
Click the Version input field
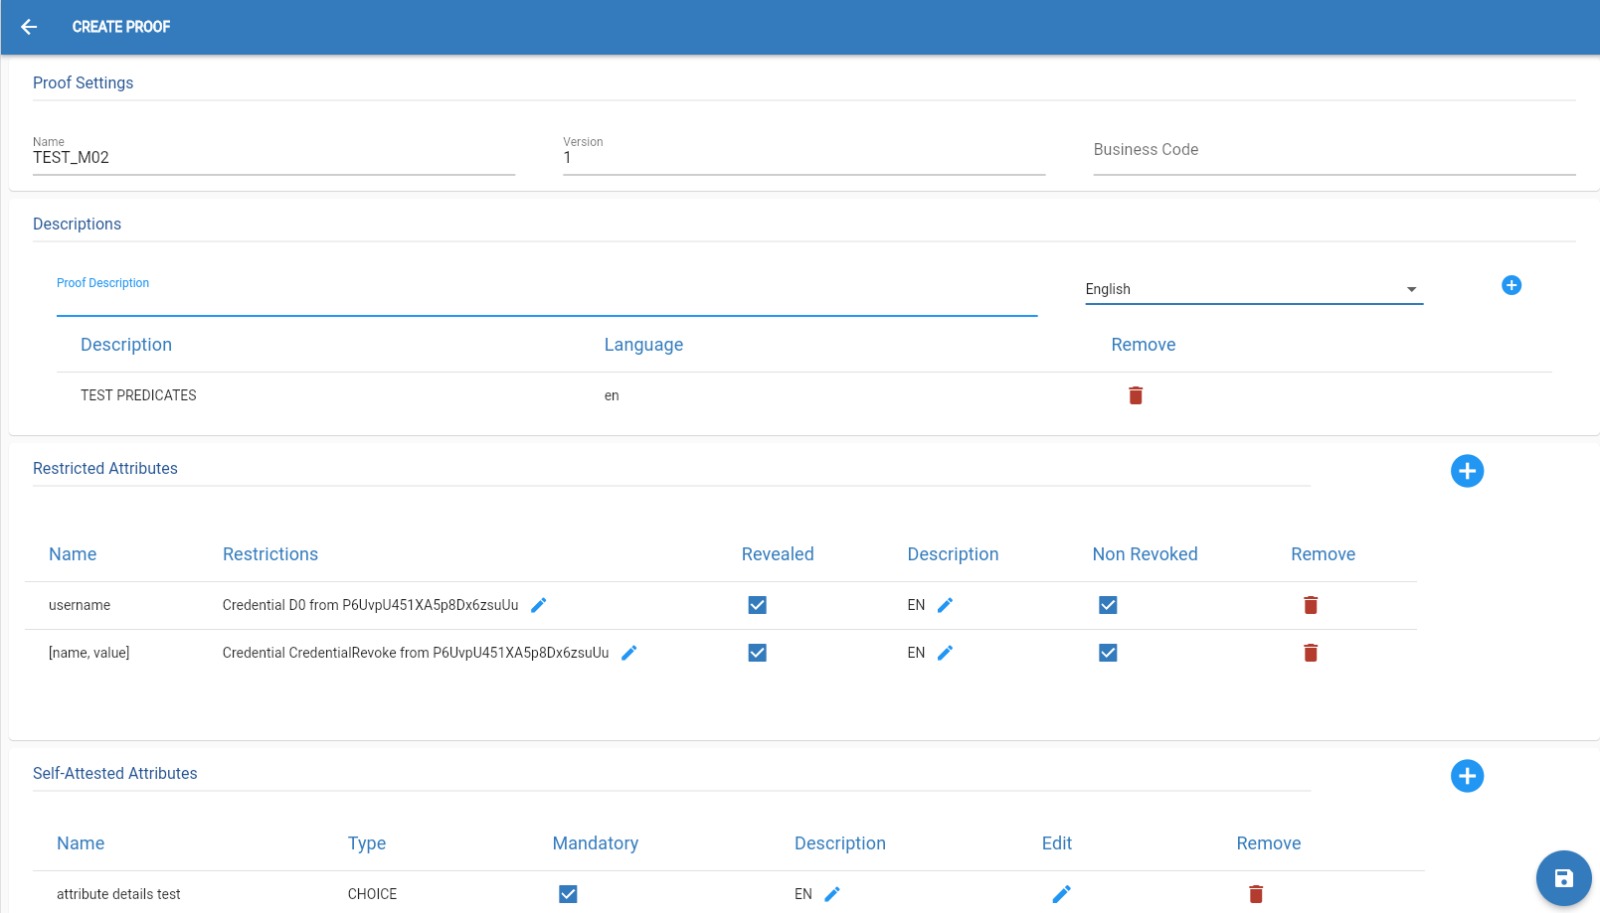pos(804,157)
